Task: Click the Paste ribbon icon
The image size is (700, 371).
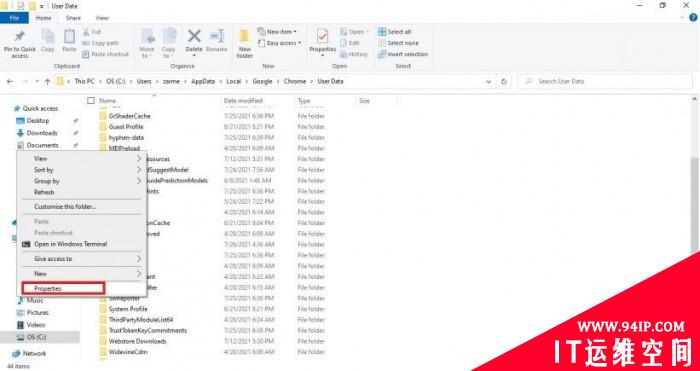Action: tap(69, 41)
